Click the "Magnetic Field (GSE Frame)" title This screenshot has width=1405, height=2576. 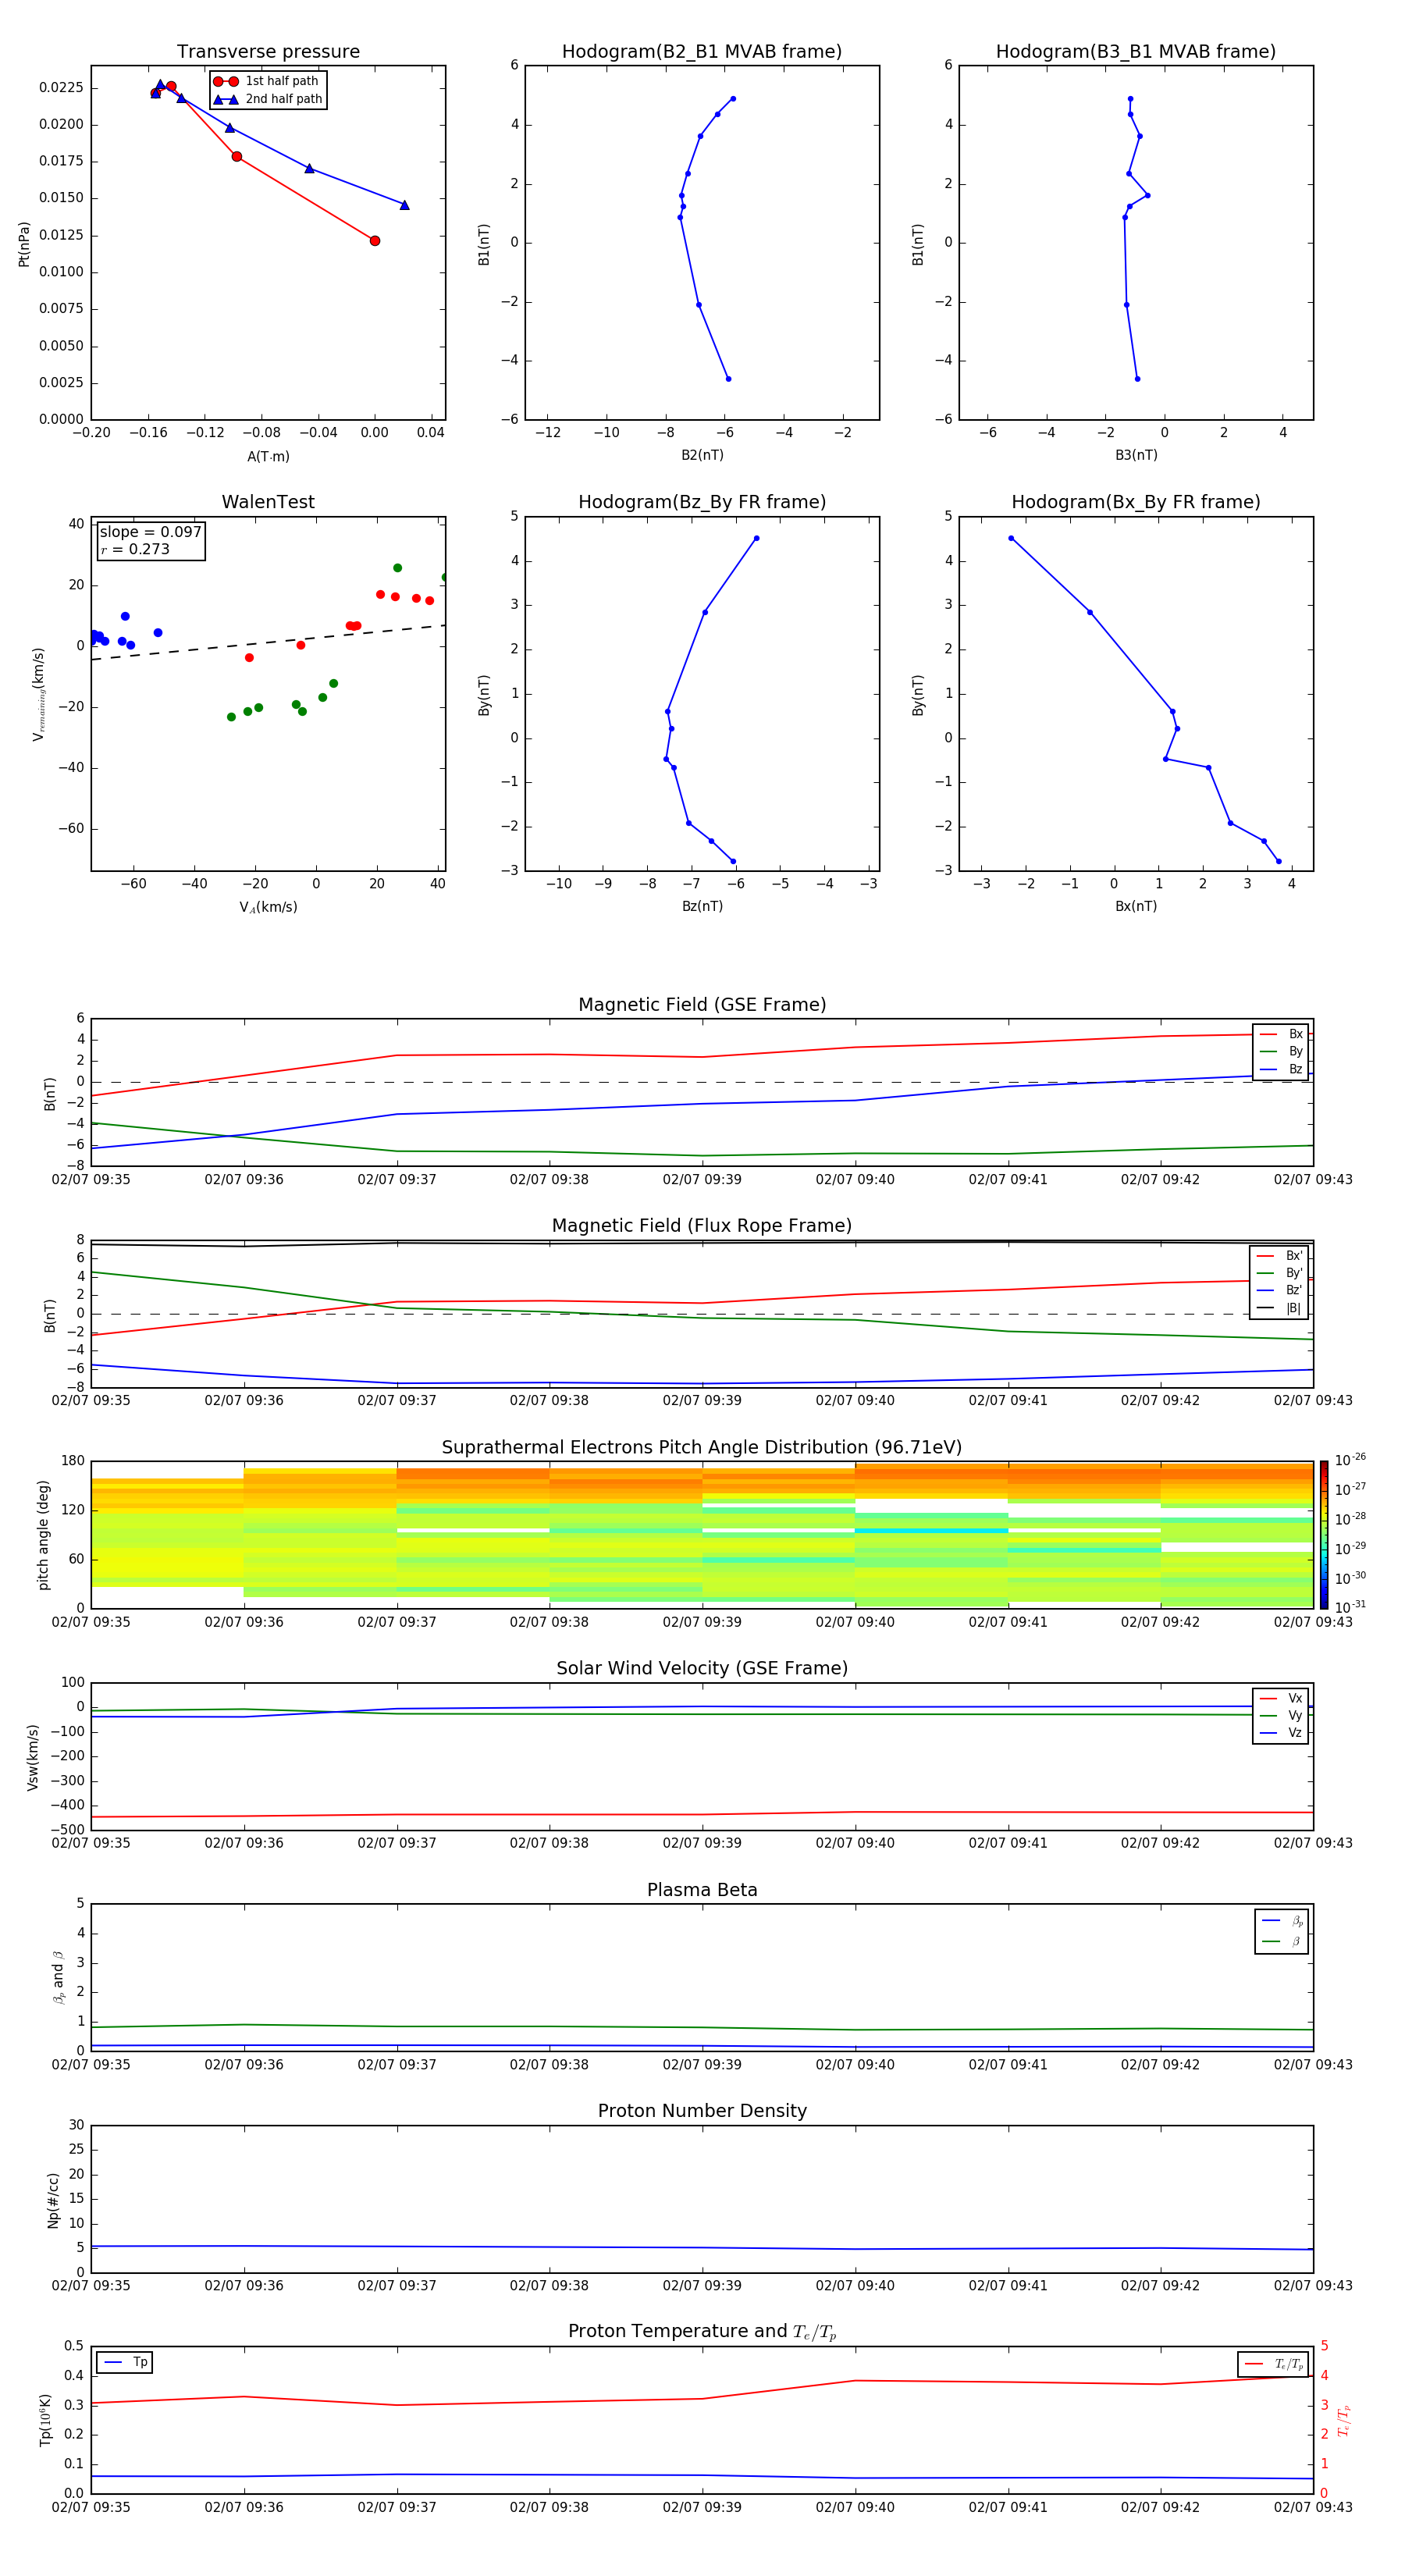tap(702, 1005)
